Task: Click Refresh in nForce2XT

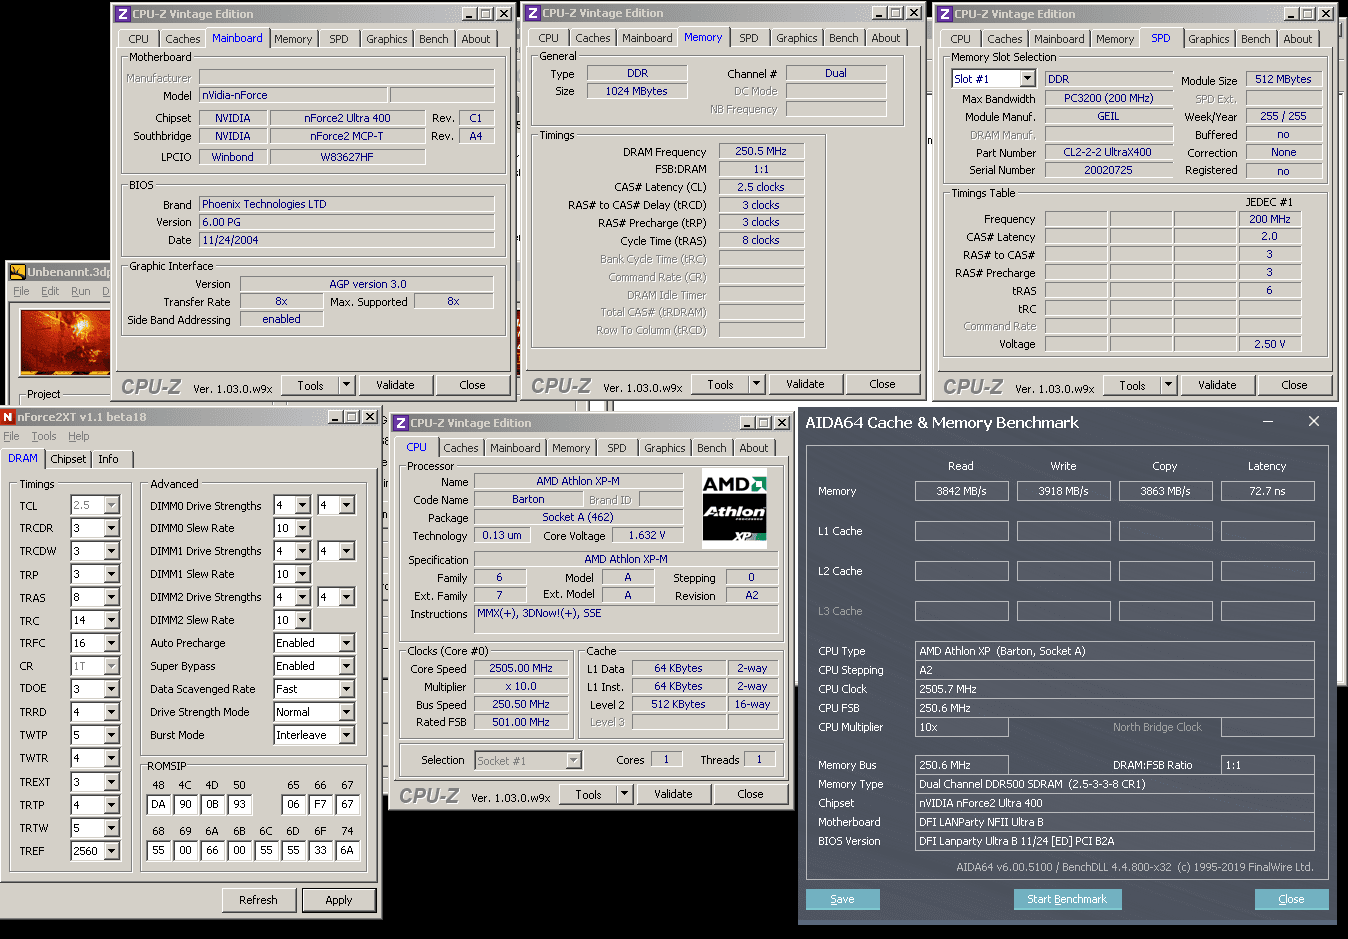Action: [x=258, y=900]
